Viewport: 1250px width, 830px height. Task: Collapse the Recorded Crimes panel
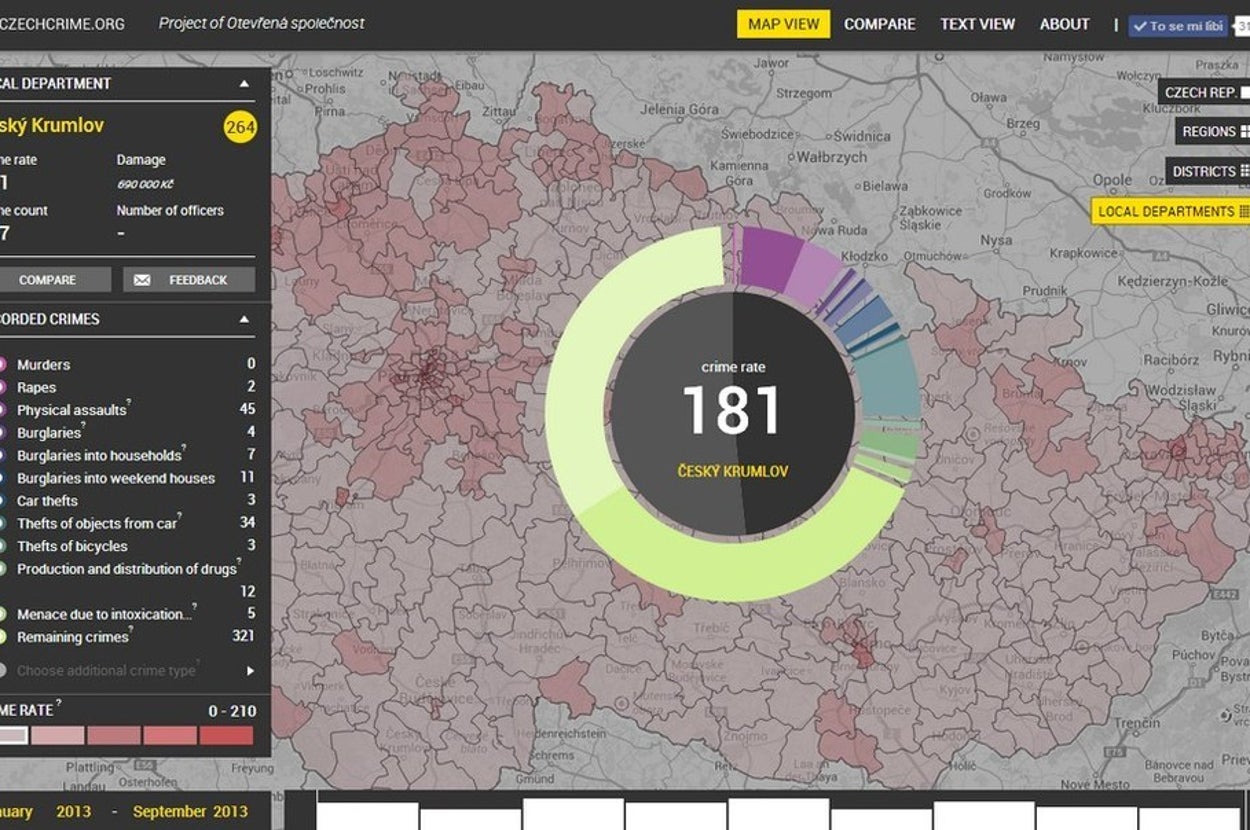coord(244,320)
